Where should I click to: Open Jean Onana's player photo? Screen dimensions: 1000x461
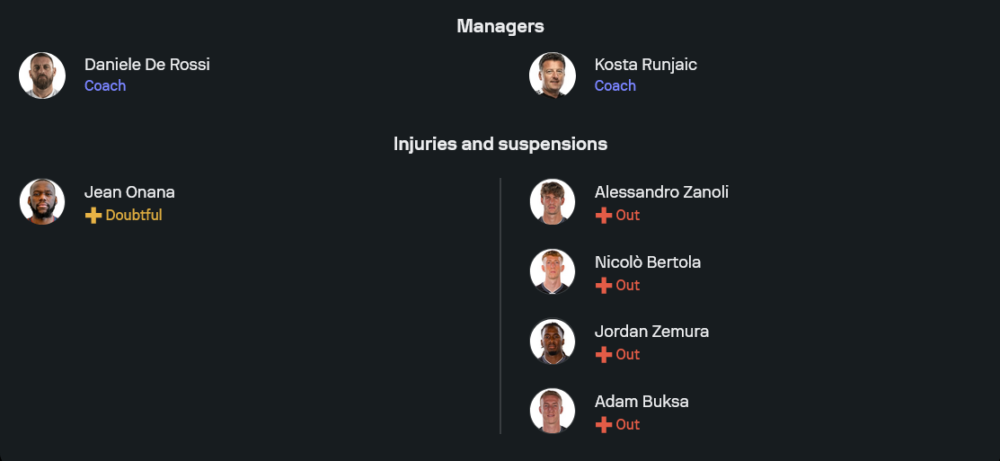click(x=42, y=202)
